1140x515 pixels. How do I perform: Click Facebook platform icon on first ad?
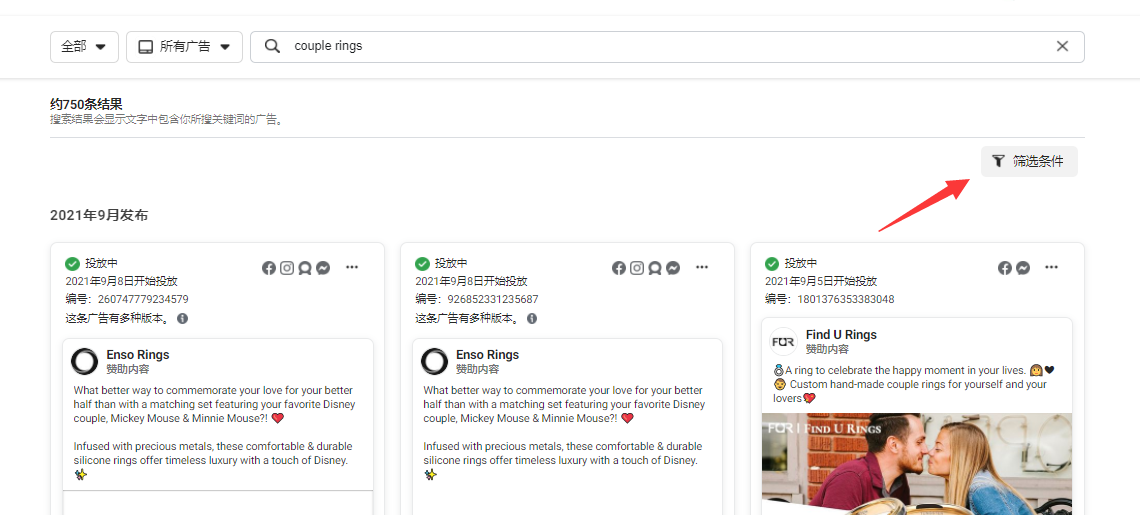coord(269,268)
